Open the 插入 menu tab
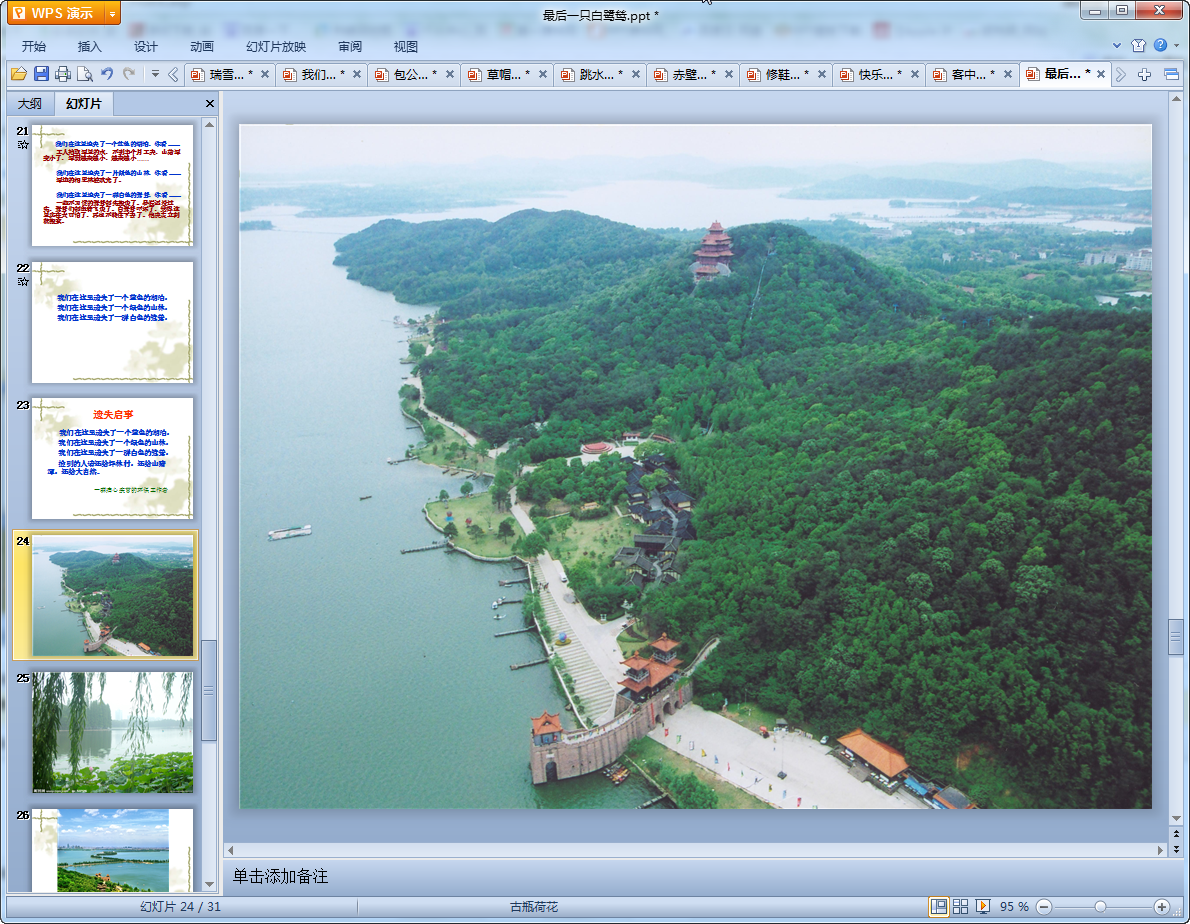 (x=90, y=46)
